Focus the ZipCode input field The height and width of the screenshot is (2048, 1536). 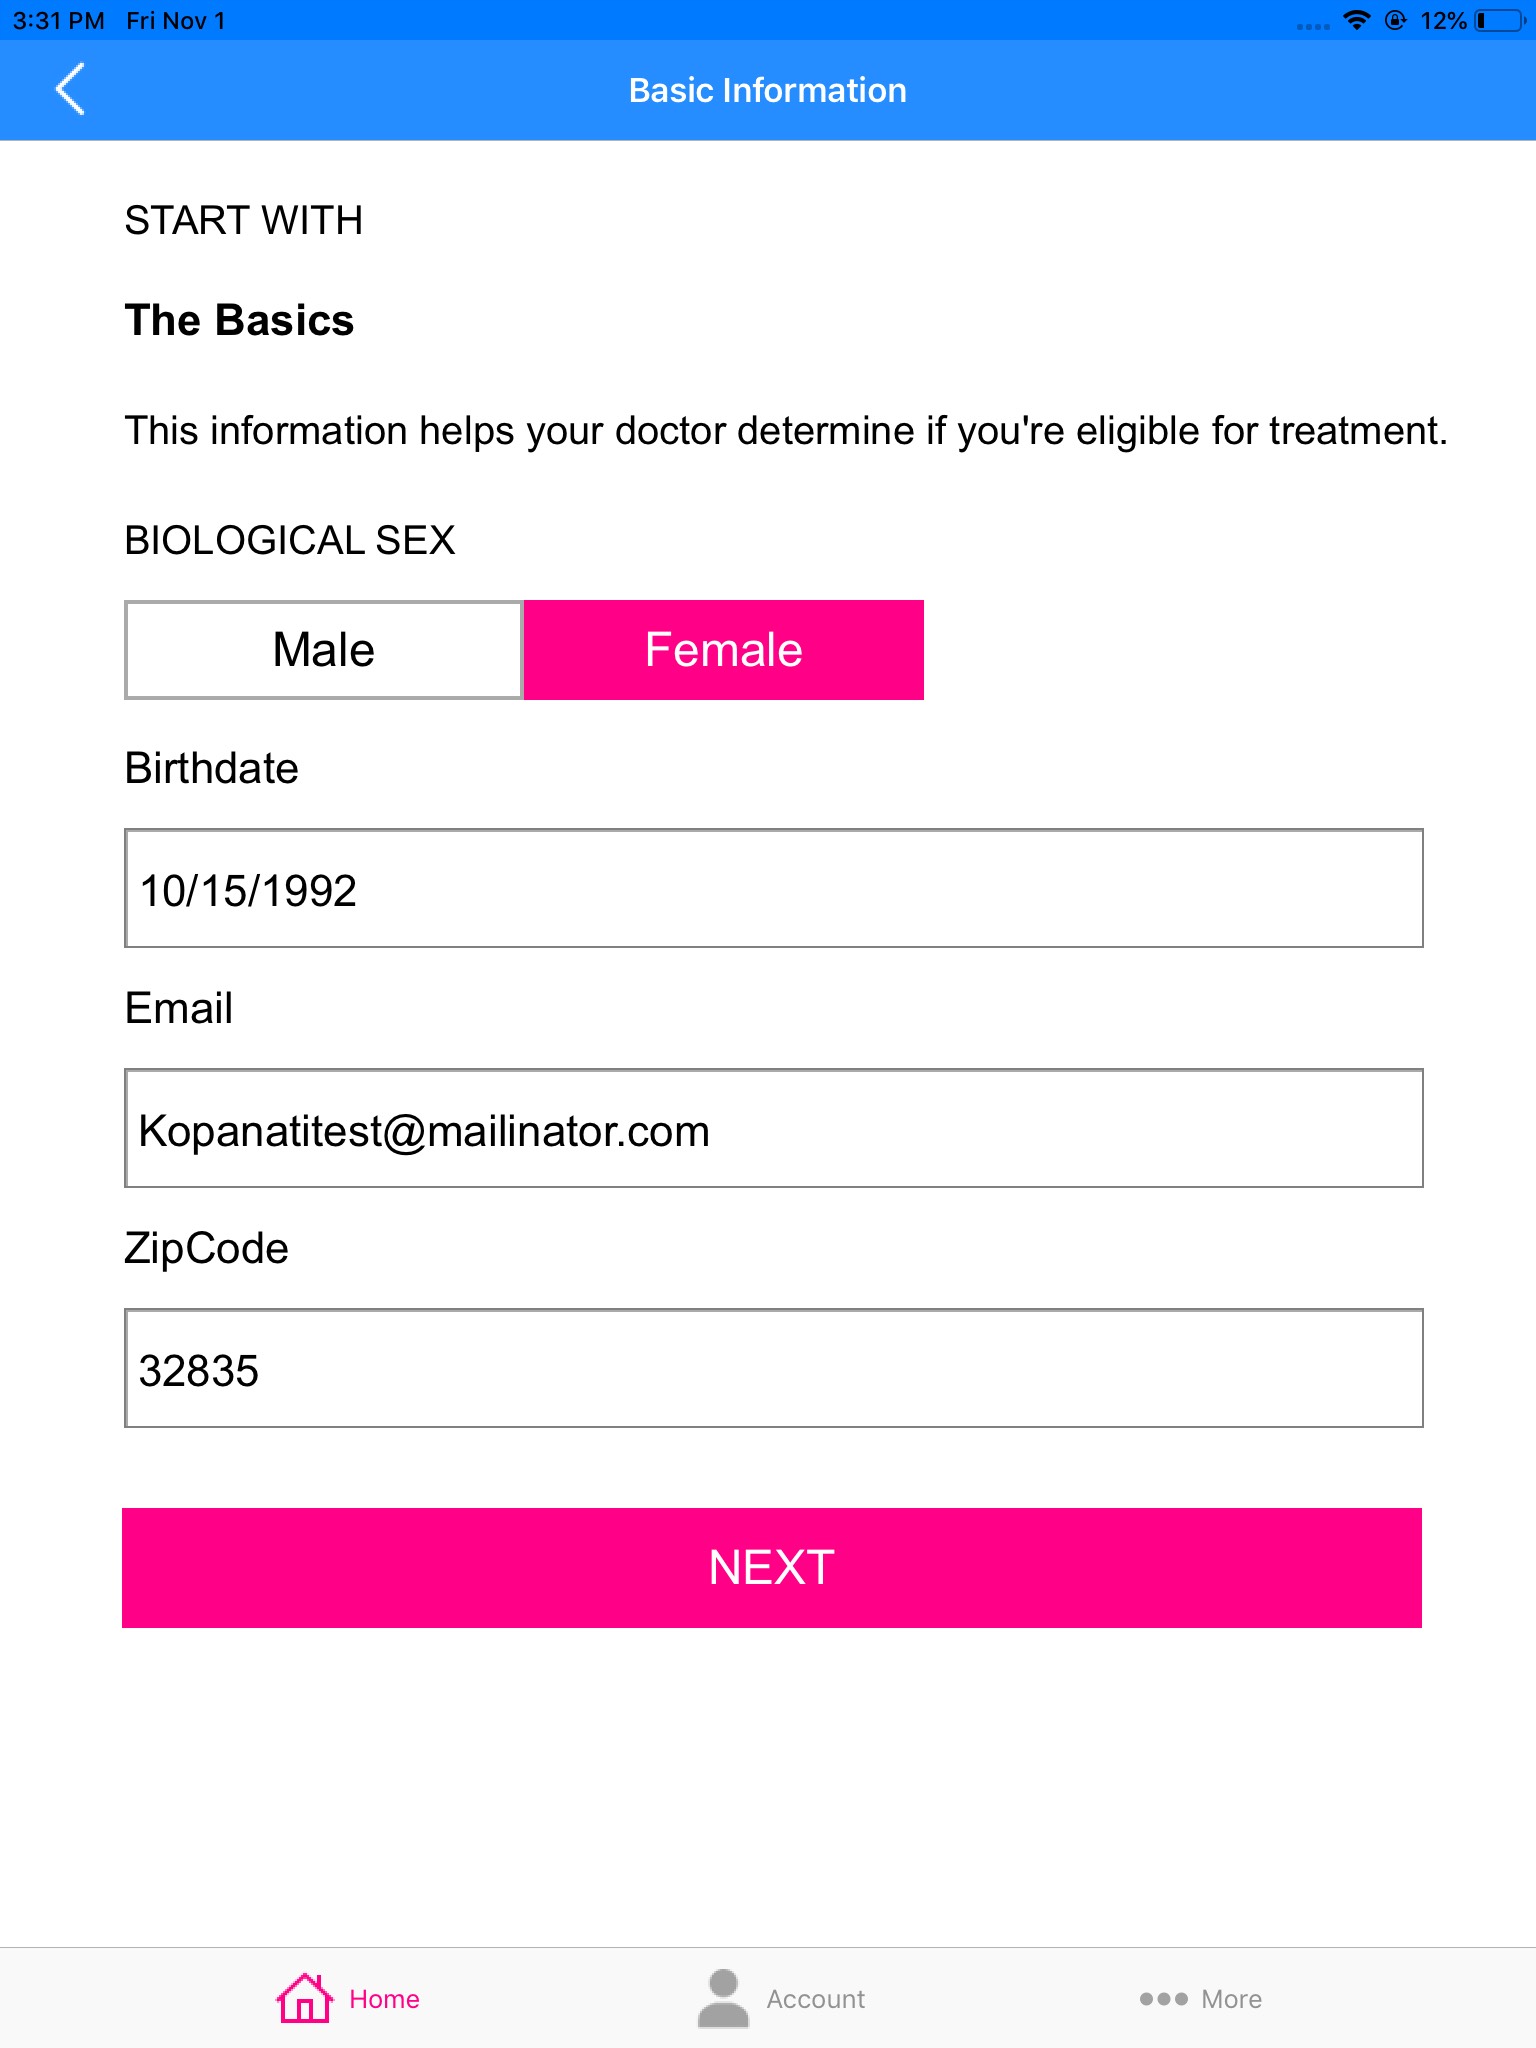tap(773, 1369)
